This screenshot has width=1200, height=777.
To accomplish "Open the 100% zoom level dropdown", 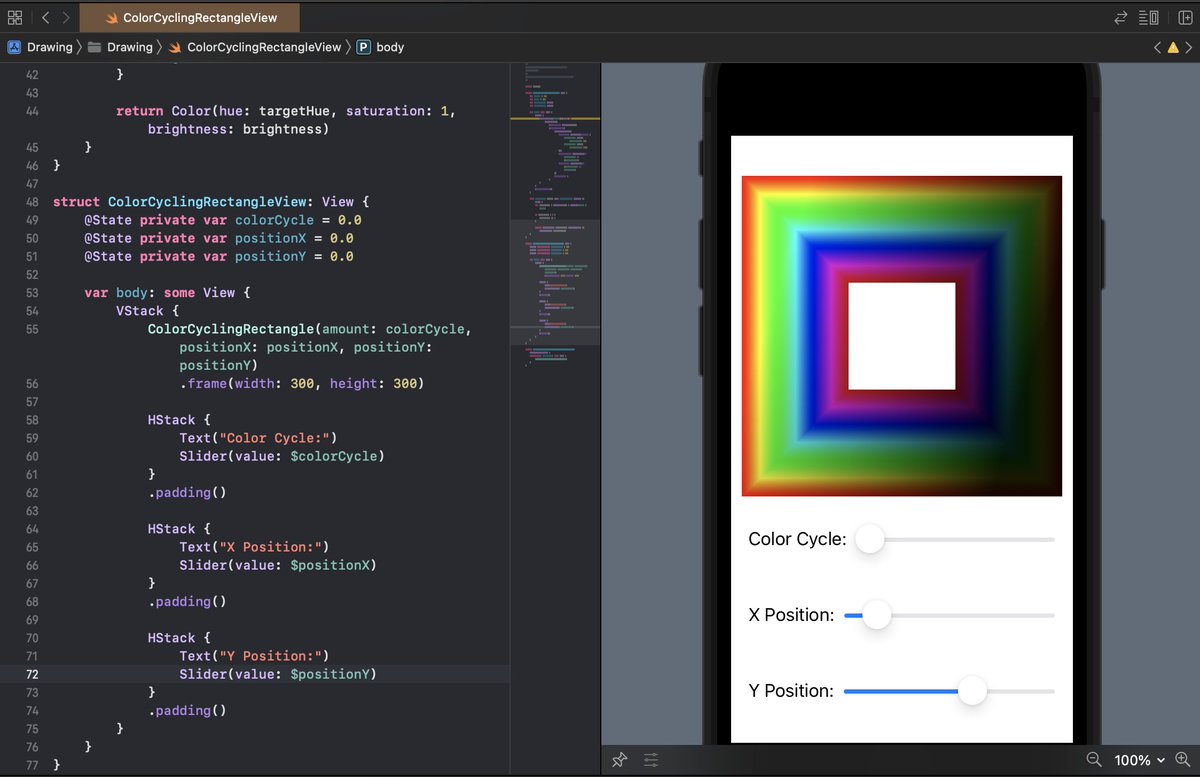I will point(1139,760).
